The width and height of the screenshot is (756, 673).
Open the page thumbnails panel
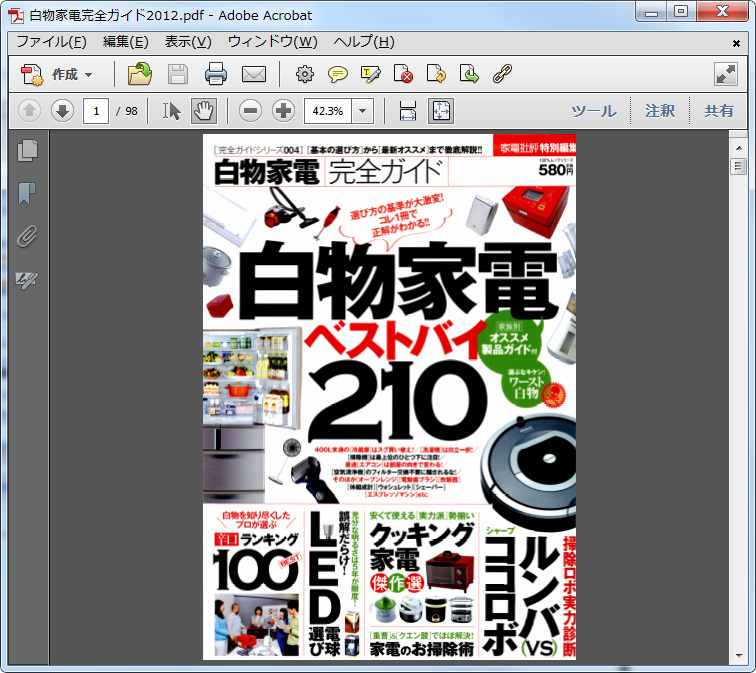(x=28, y=151)
